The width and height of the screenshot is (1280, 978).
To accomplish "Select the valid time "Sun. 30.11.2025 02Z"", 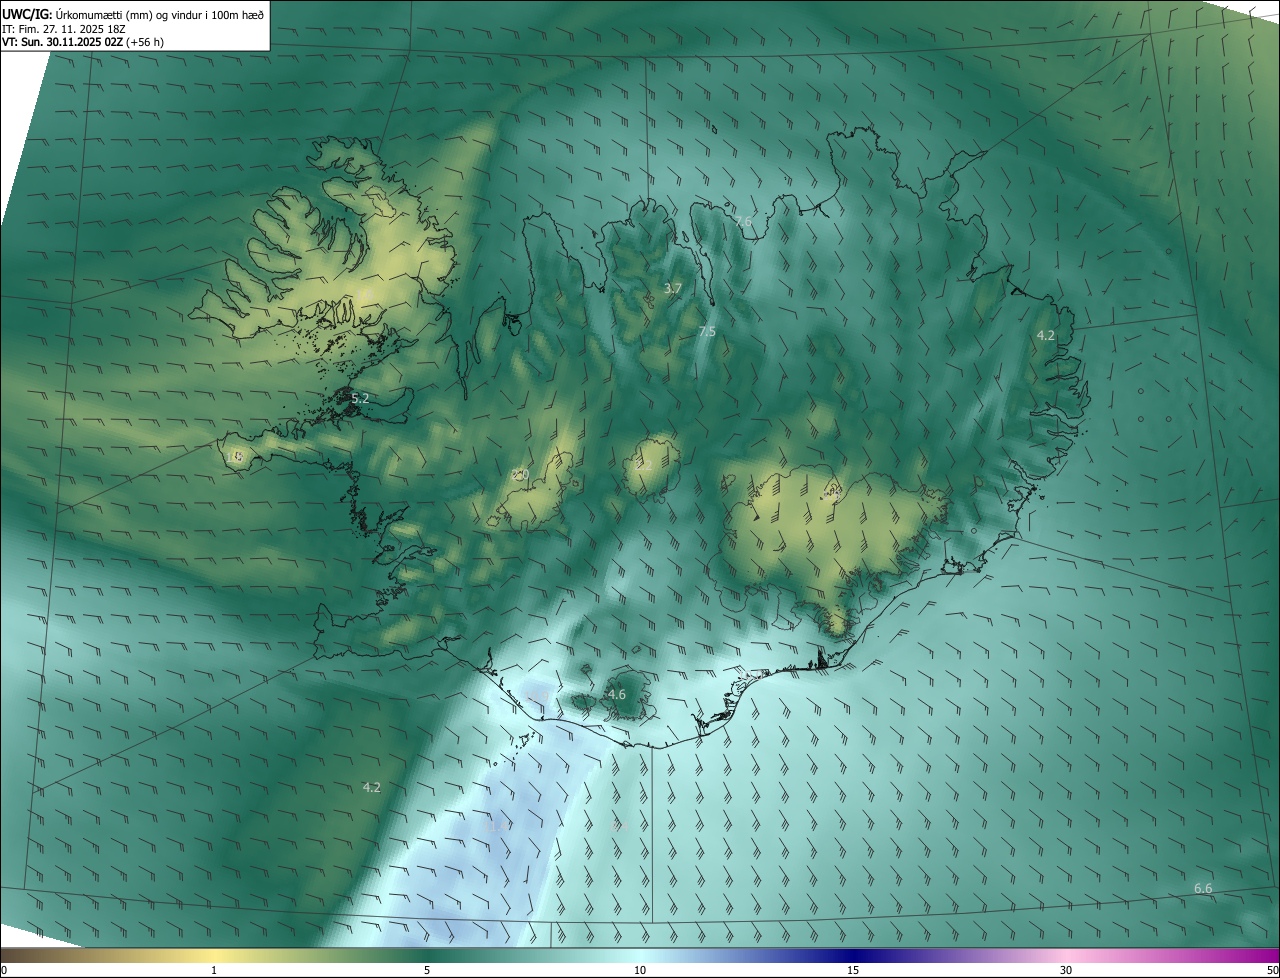I will pyautogui.click(x=72, y=43).
